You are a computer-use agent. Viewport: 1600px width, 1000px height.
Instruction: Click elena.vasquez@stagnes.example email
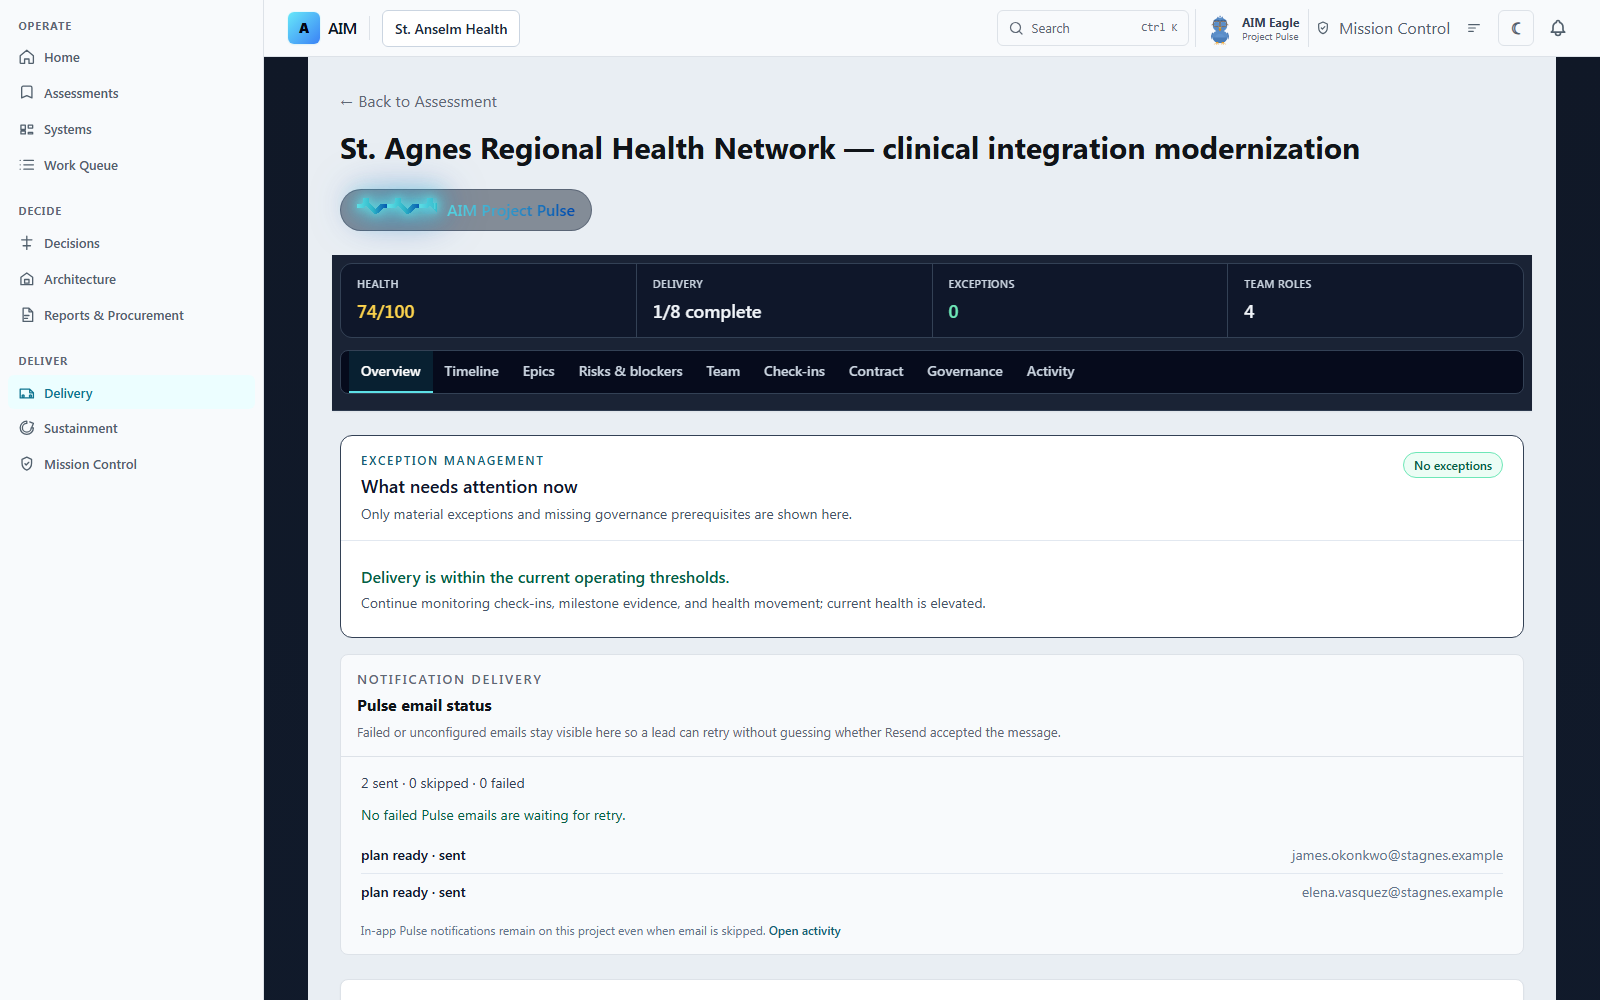[x=1402, y=892]
